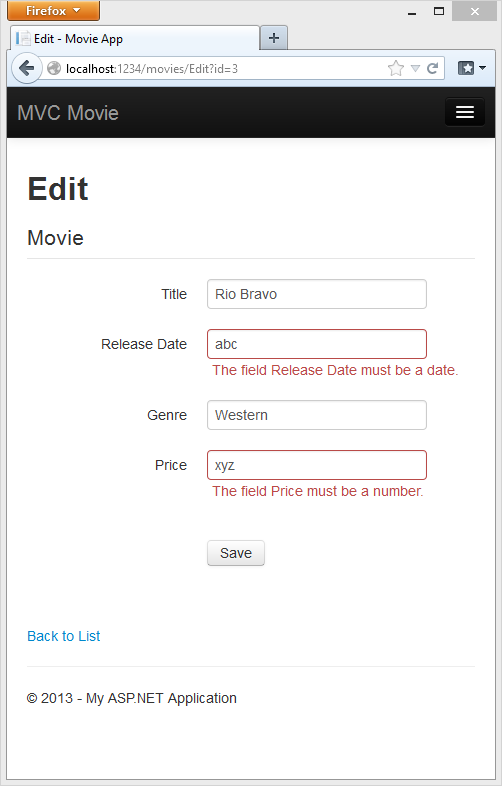This screenshot has height=786, width=502.
Task: Click the MVC Movie brand link
Action: (68, 113)
